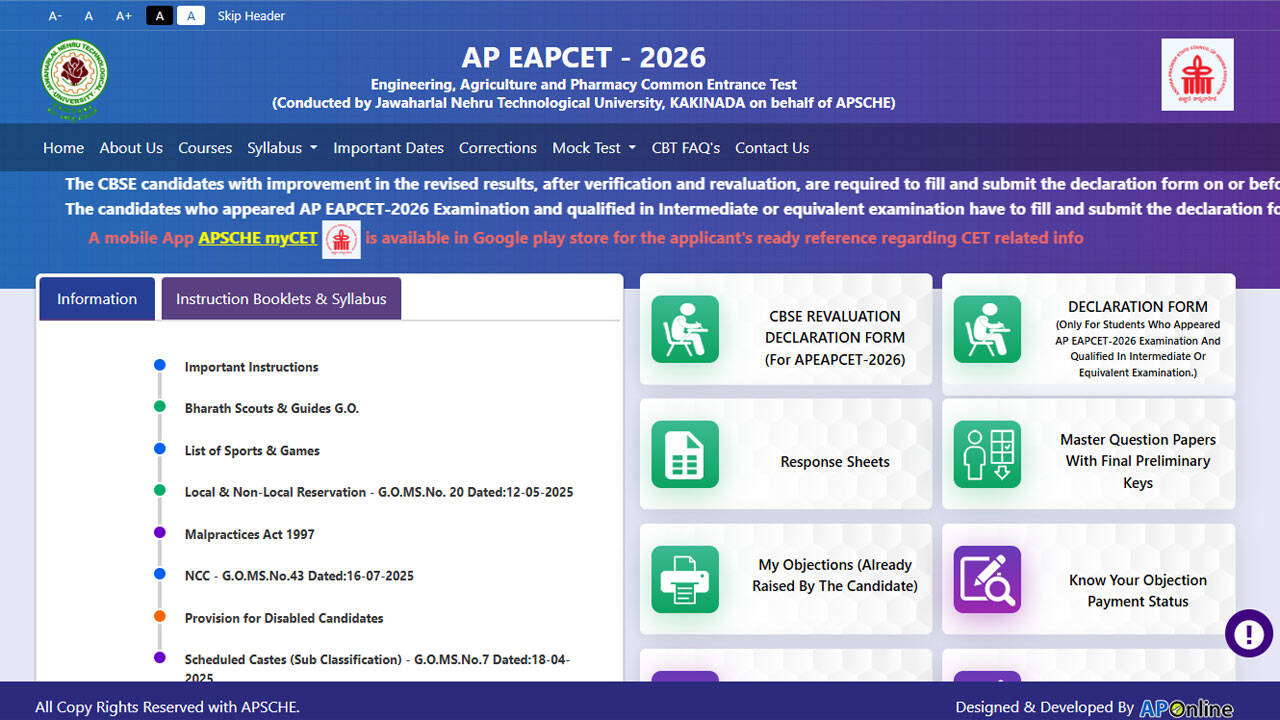Click the round exclamation alert icon
This screenshot has width=1280, height=720.
(1249, 633)
